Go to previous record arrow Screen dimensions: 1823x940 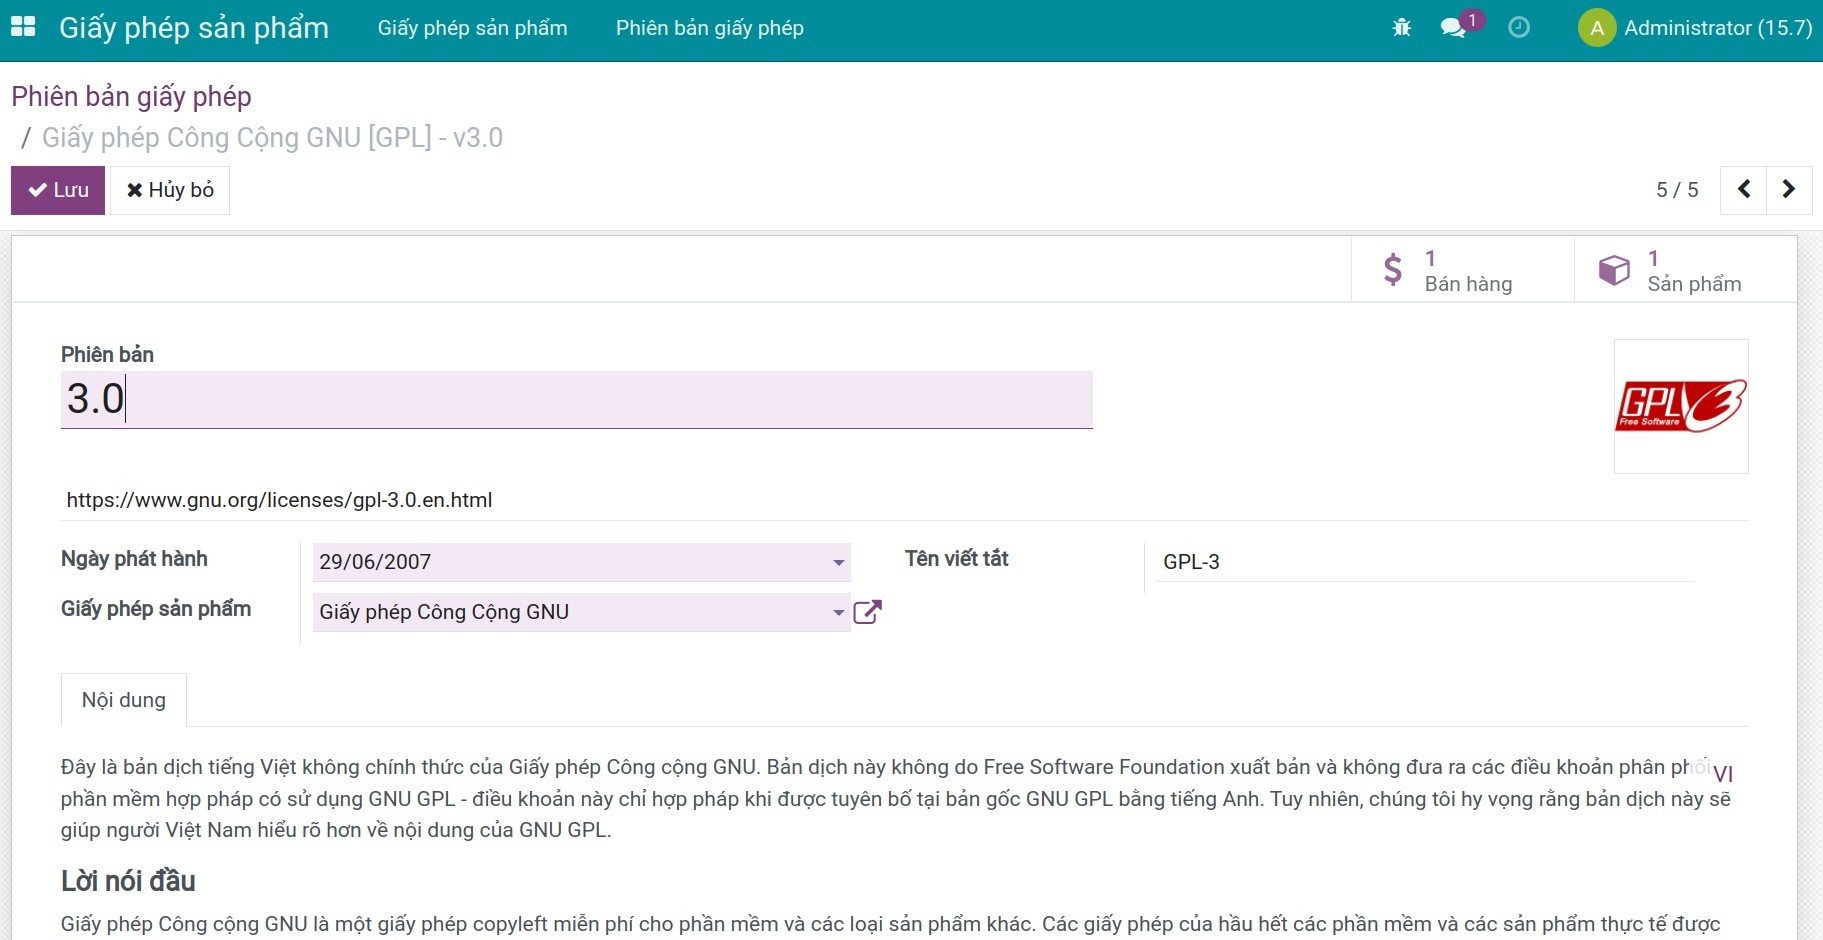(1743, 189)
